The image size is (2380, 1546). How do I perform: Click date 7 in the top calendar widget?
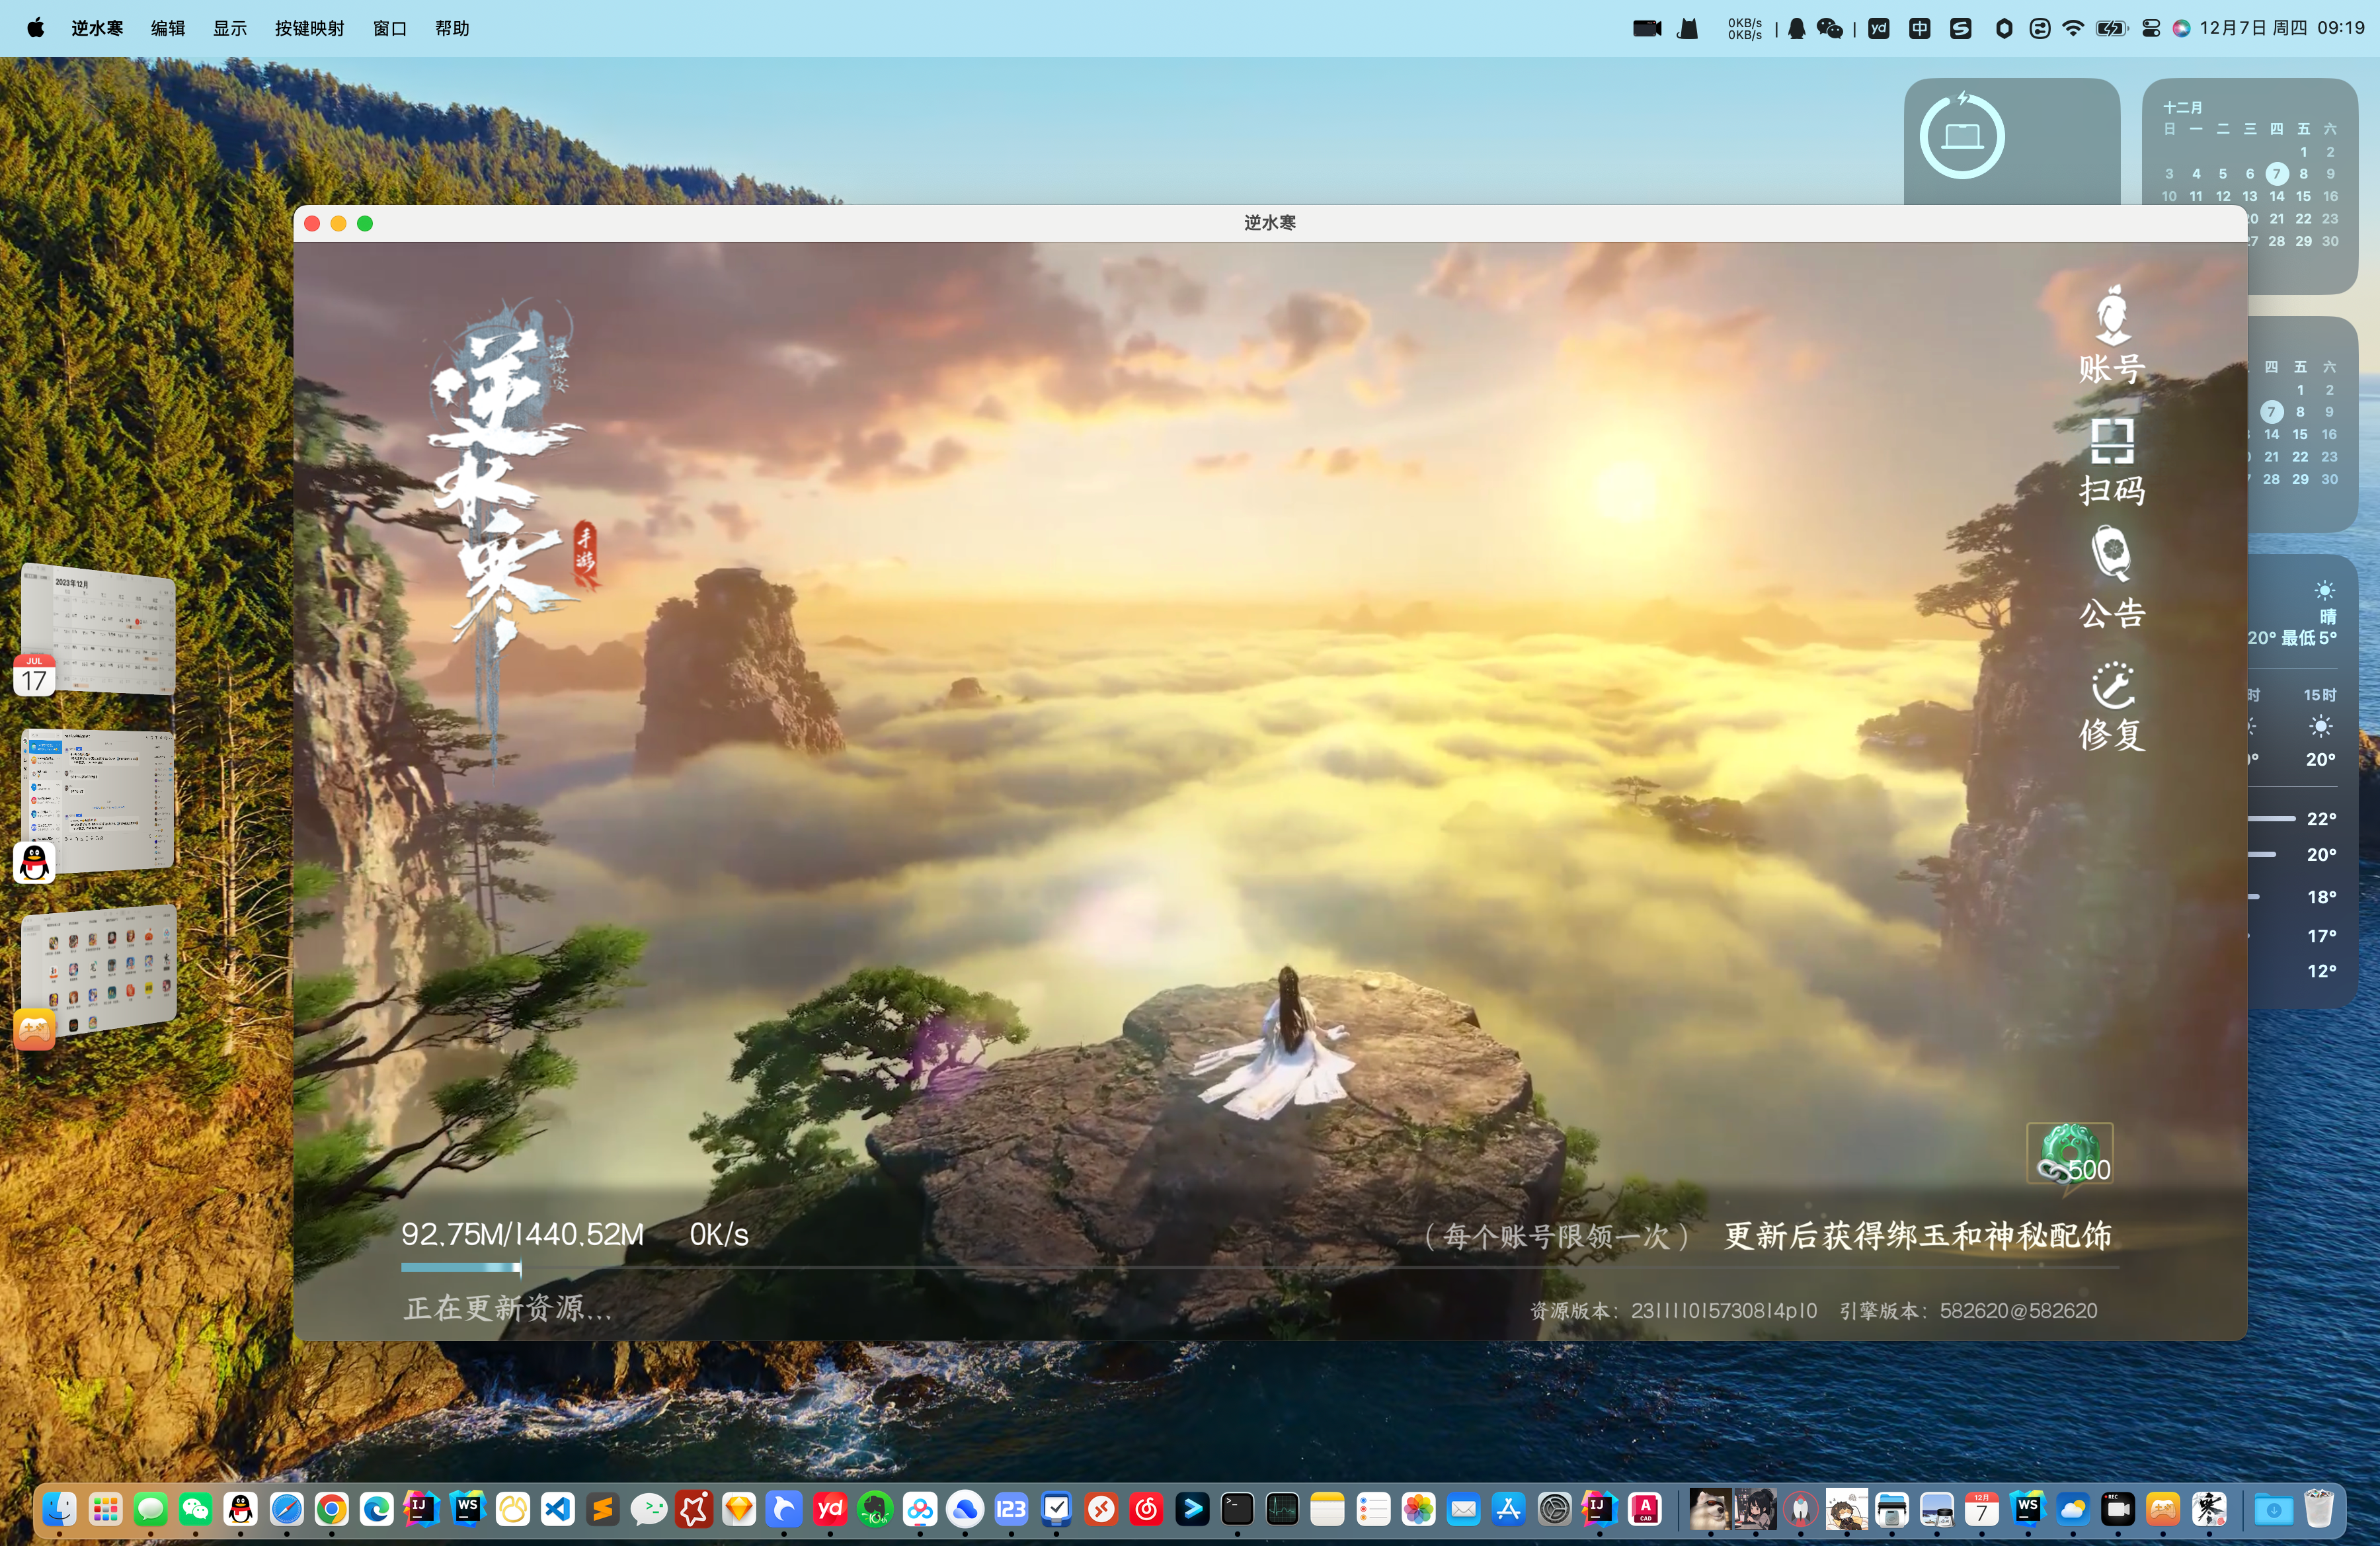click(2277, 173)
